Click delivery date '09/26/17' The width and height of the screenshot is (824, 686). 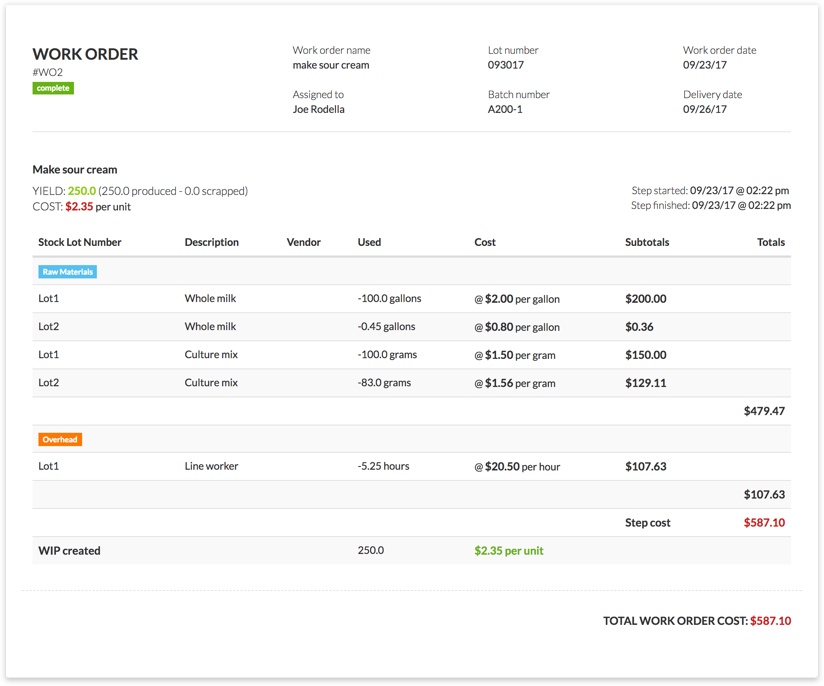coord(705,109)
